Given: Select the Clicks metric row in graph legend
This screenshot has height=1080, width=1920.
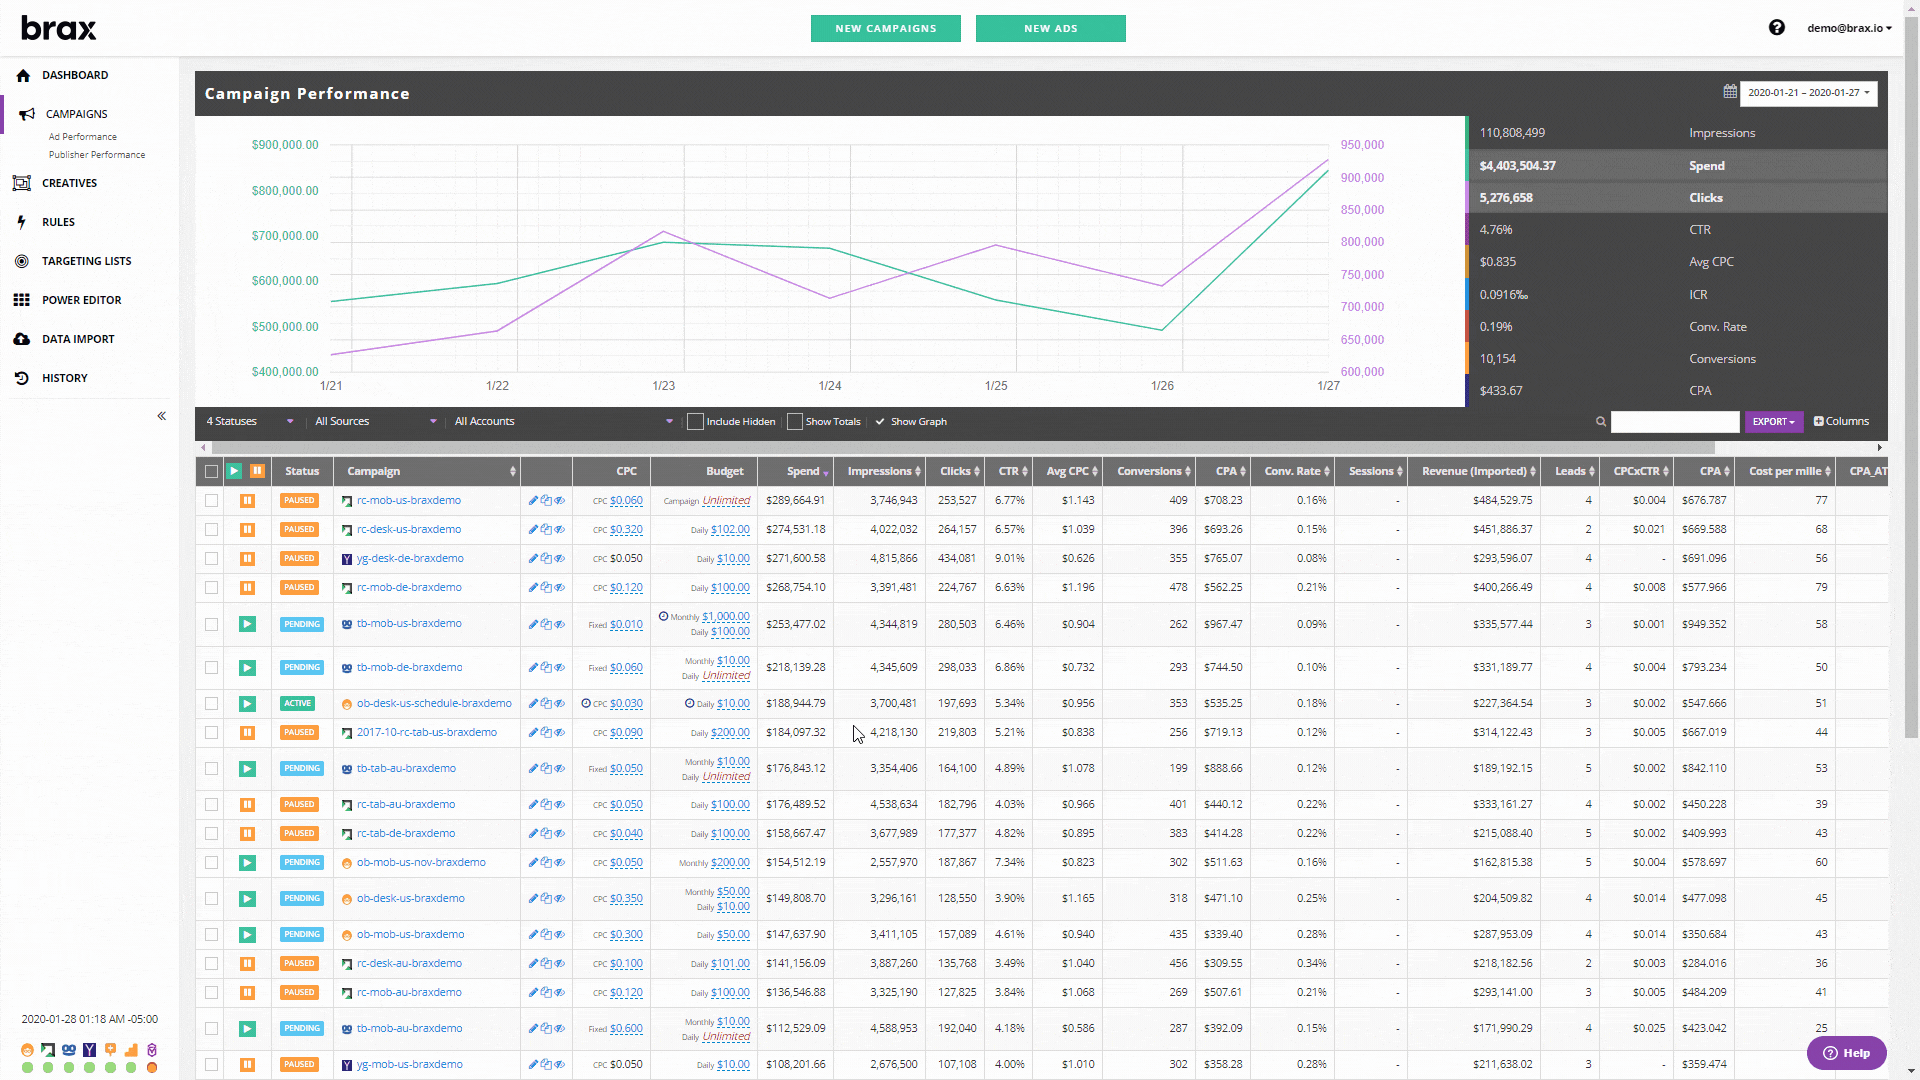Looking at the screenshot, I should pyautogui.click(x=1677, y=198).
